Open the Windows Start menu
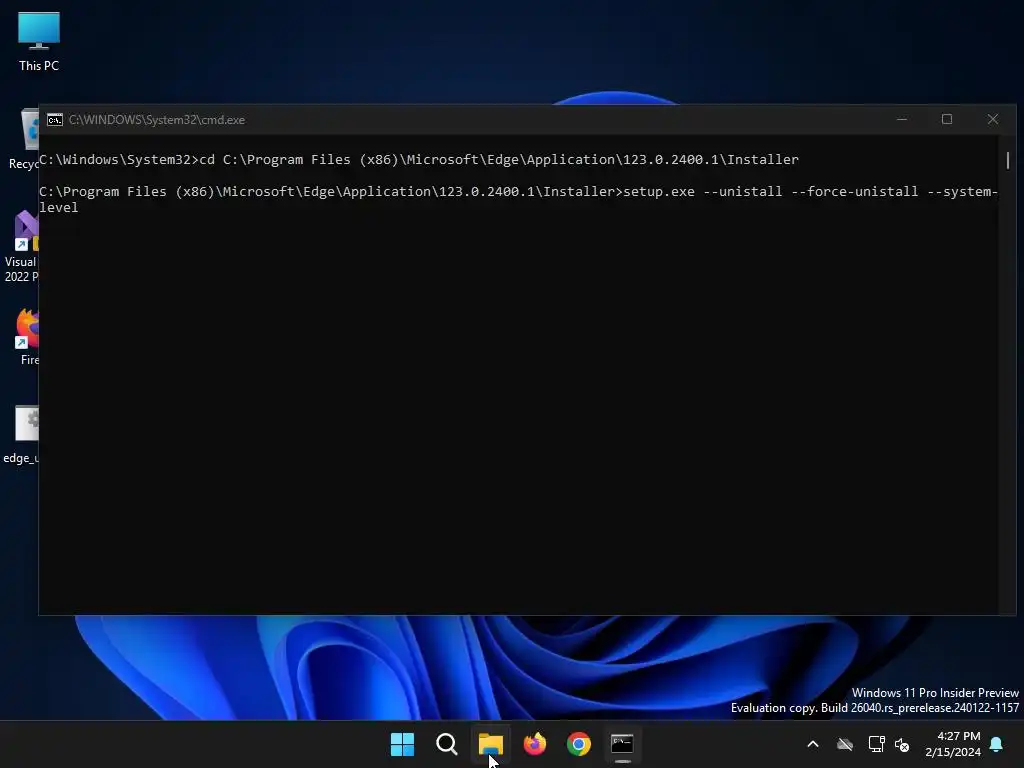Image resolution: width=1024 pixels, height=768 pixels. [x=402, y=744]
